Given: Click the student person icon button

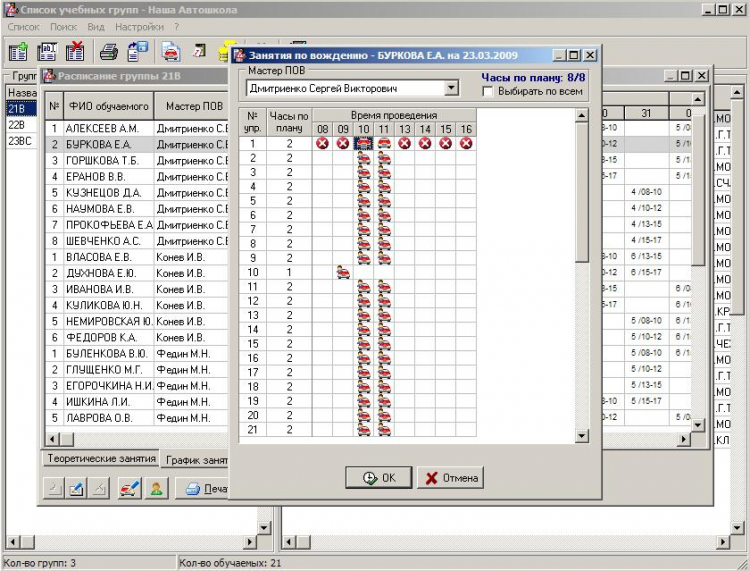Looking at the screenshot, I should pos(156,489).
